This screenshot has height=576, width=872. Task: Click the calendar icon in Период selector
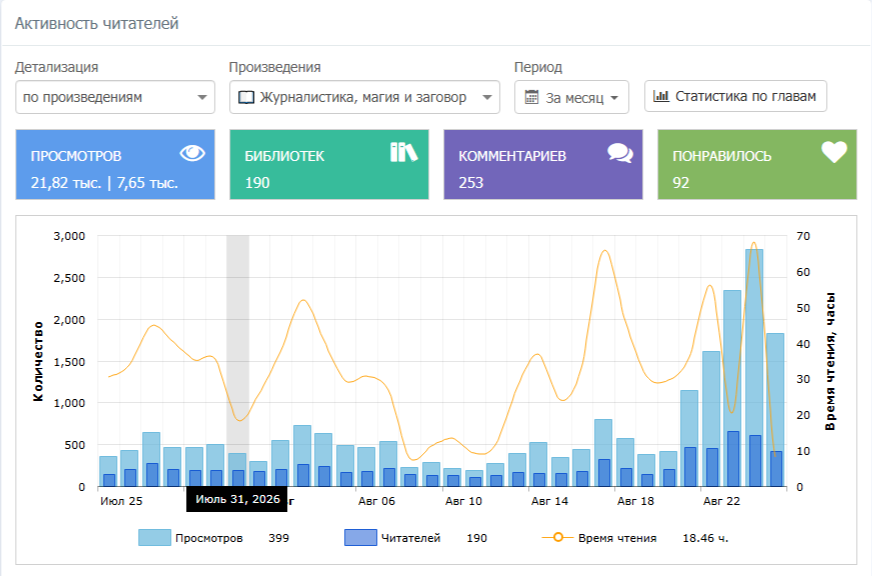pyautogui.click(x=532, y=97)
